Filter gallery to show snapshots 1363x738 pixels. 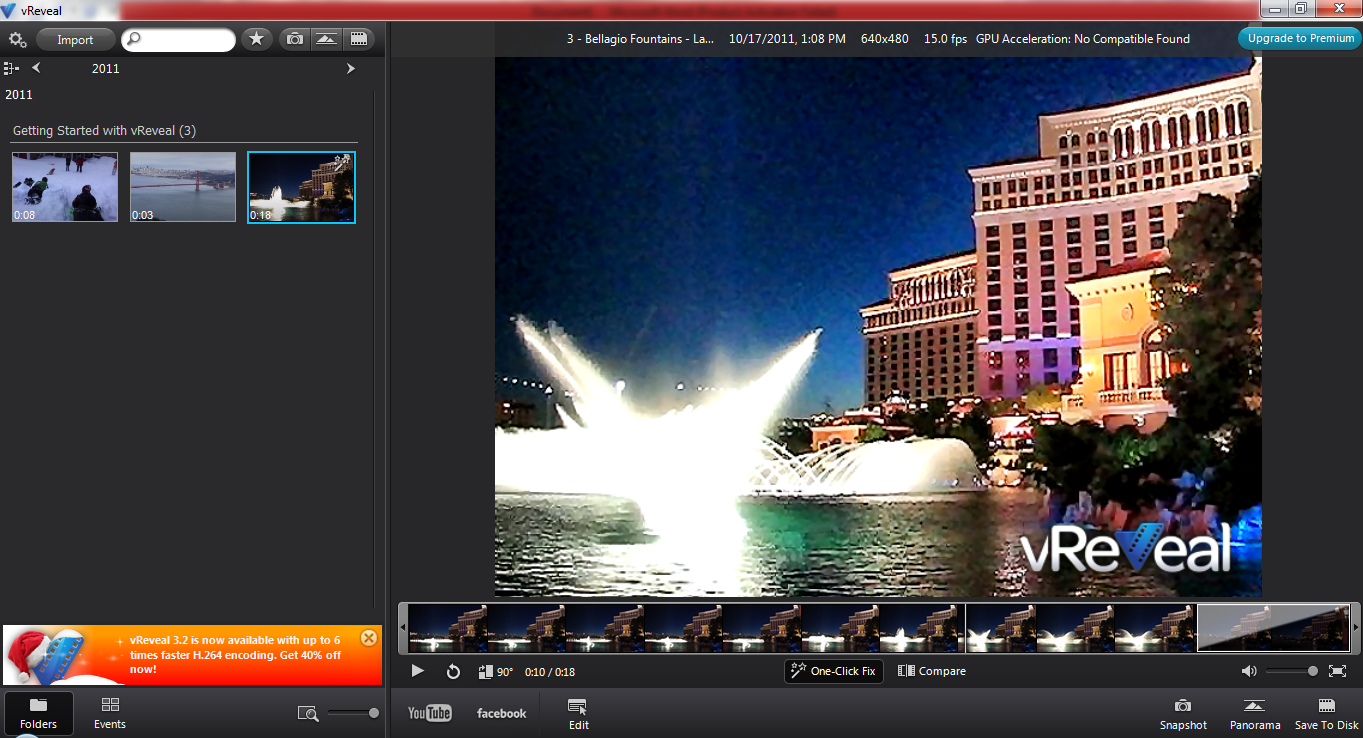[295, 39]
